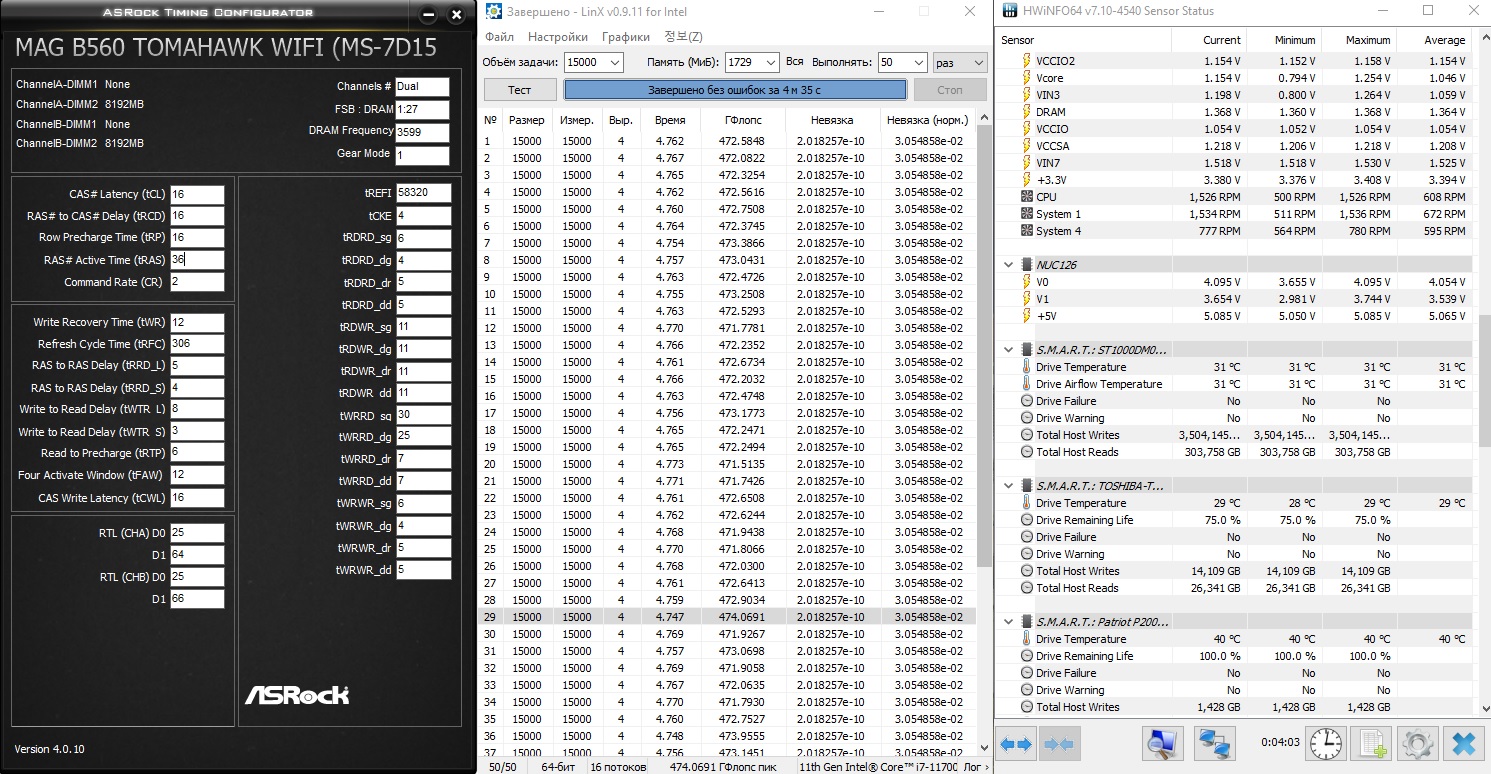Open the Графики menu in LinX
Viewport: 1491px width, 774px height.
pyautogui.click(x=626, y=37)
